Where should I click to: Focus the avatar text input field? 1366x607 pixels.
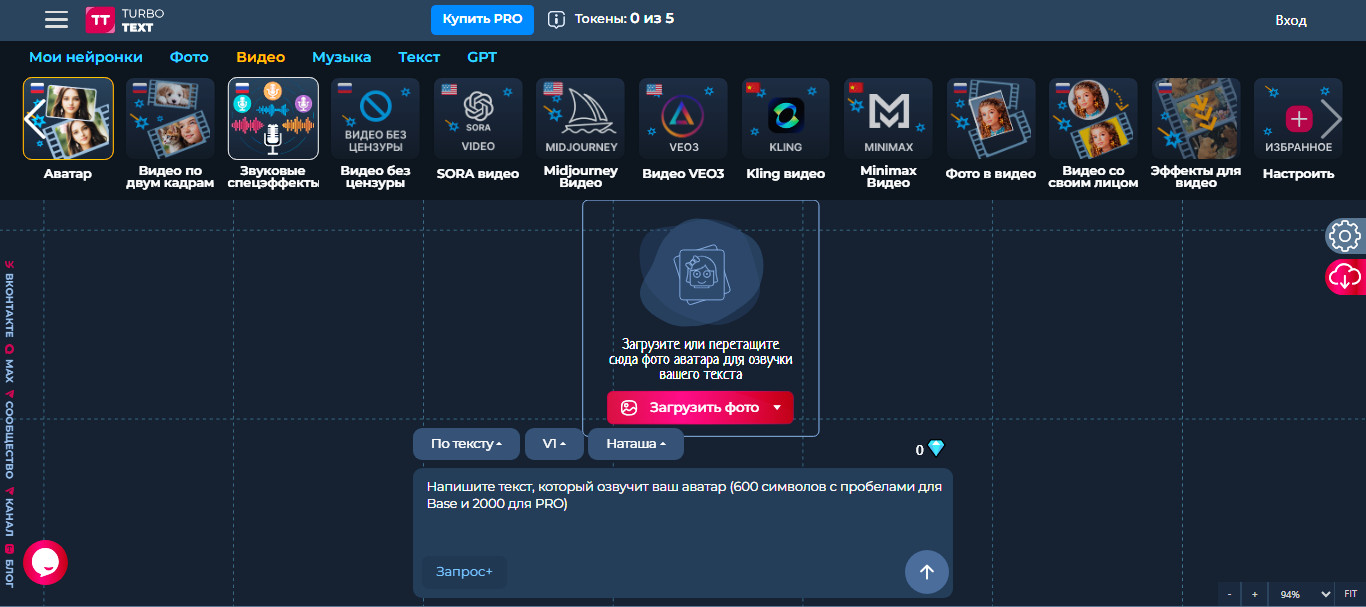[683, 510]
